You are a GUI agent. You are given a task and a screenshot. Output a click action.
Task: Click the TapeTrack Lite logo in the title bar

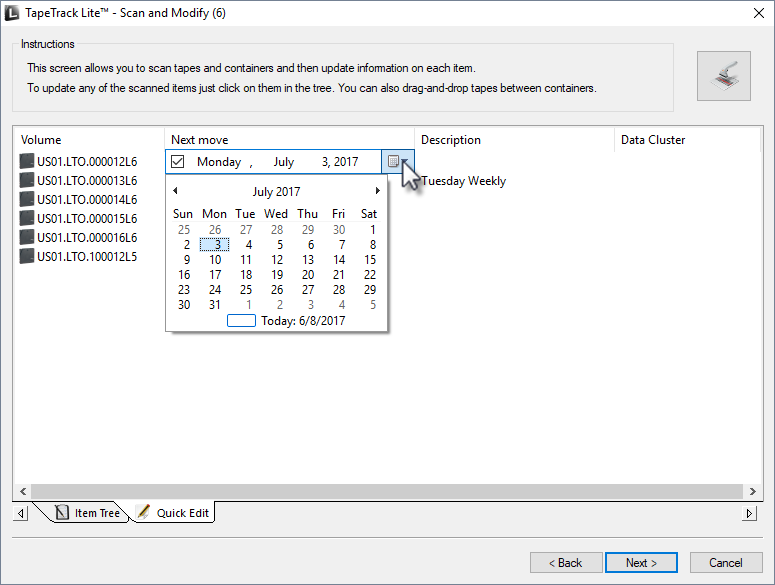(11, 13)
